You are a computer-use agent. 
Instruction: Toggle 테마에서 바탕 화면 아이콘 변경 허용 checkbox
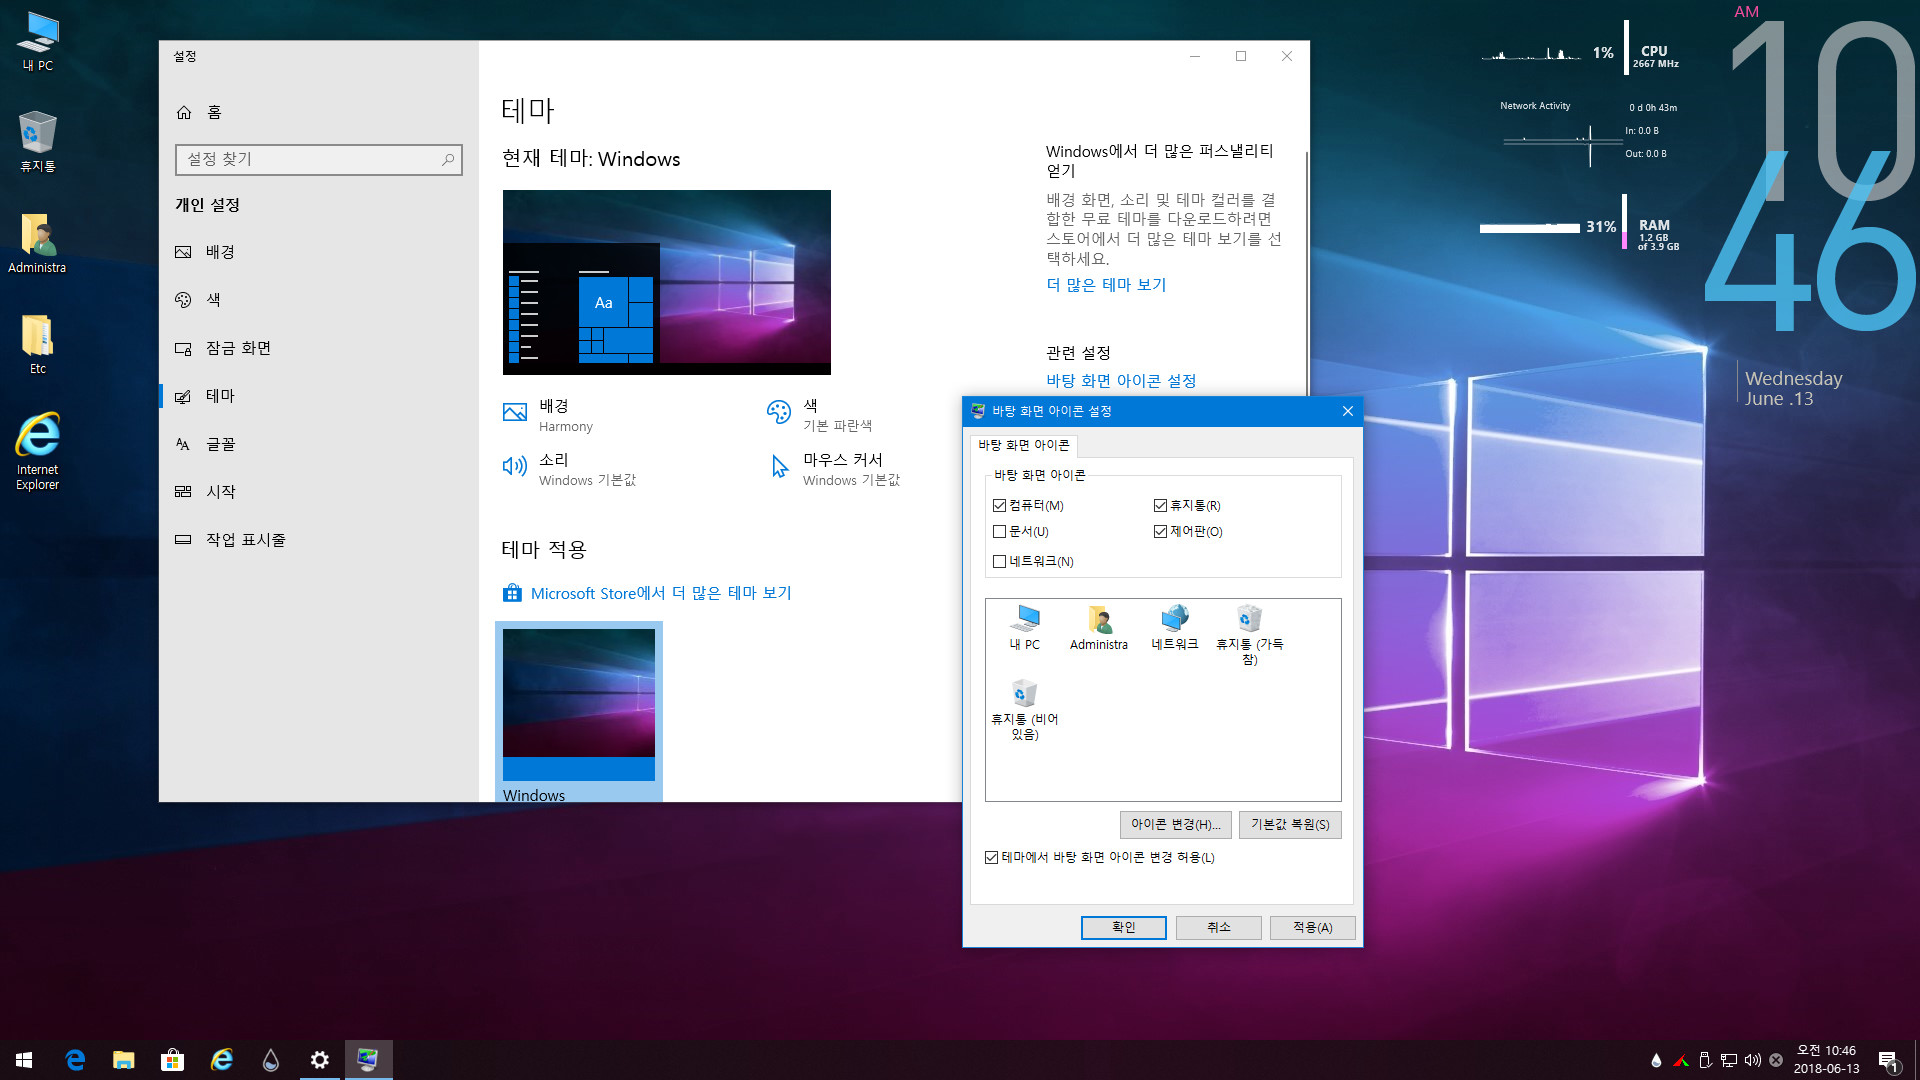pyautogui.click(x=991, y=858)
